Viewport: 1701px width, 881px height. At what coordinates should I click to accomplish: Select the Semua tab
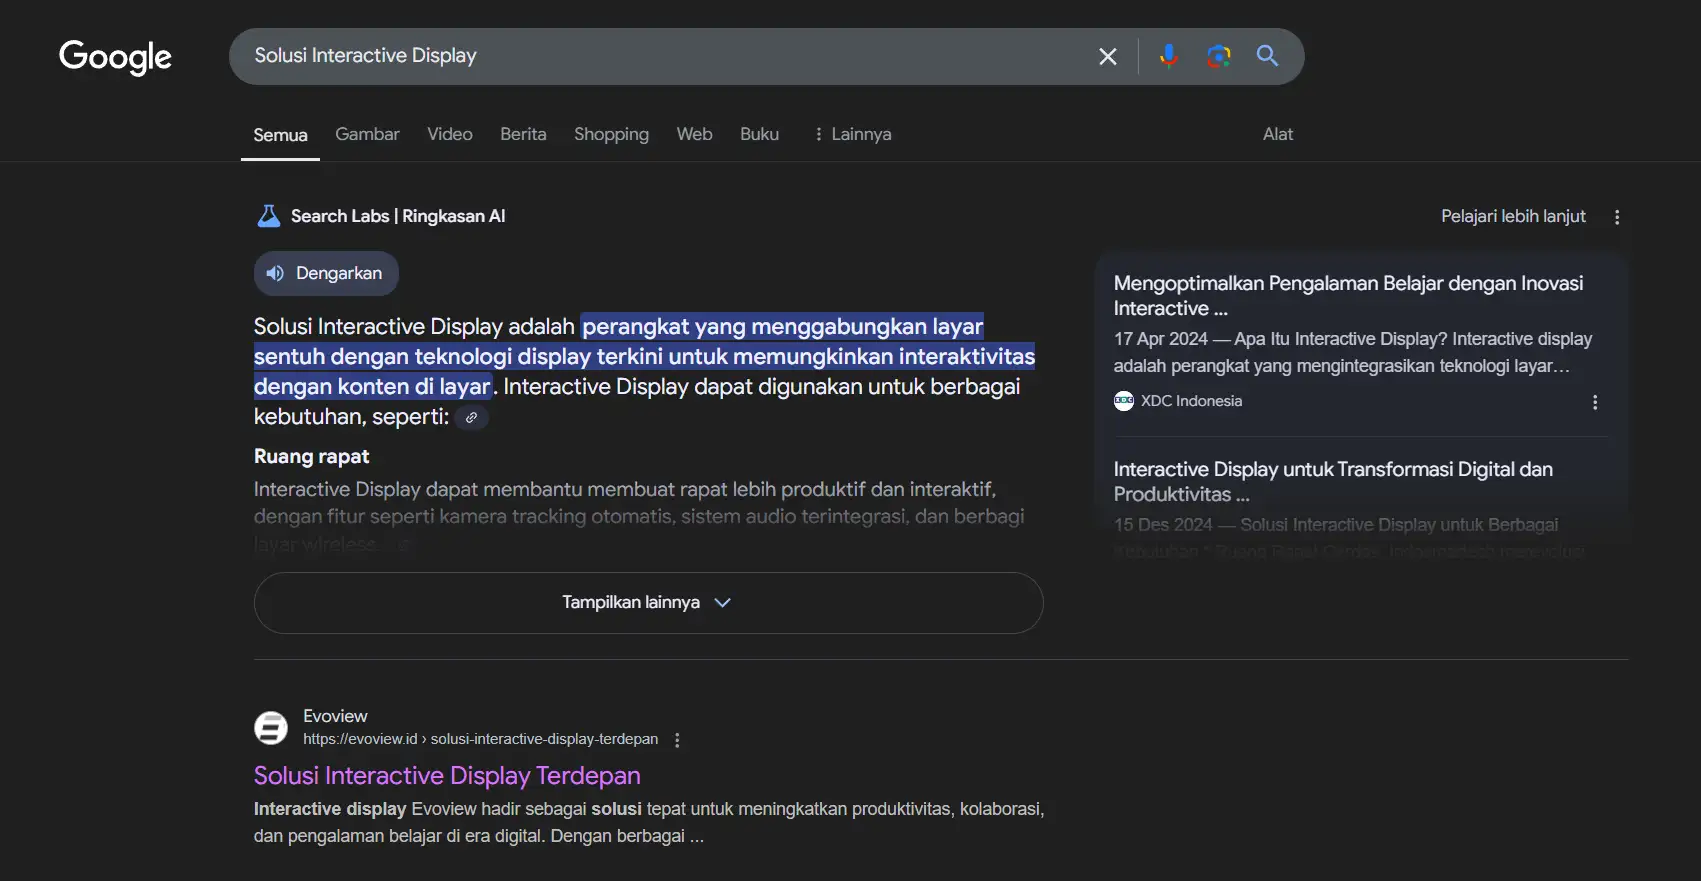tap(280, 135)
